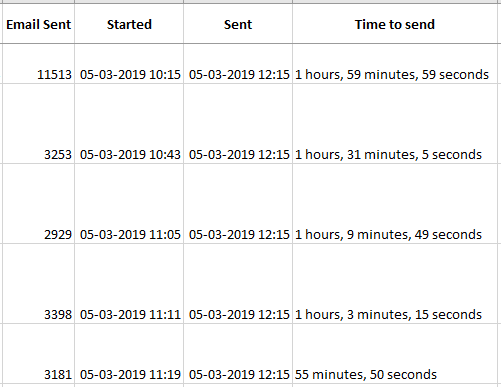Click the cell containing 11513
501x387 pixels.
(x=37, y=63)
